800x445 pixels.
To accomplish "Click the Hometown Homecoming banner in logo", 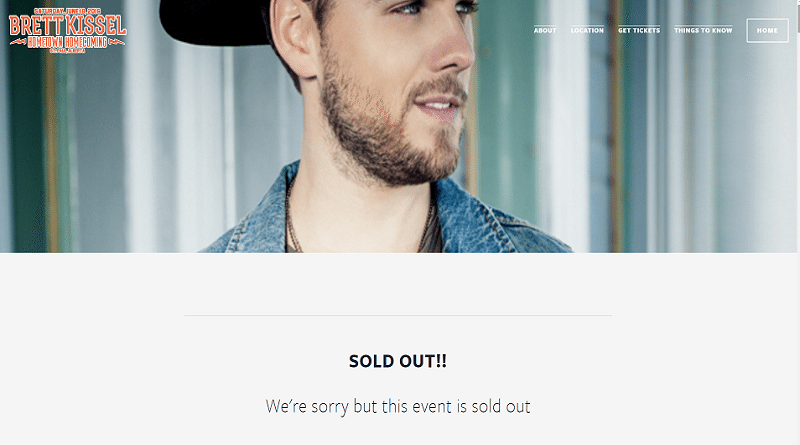I will coord(68,43).
